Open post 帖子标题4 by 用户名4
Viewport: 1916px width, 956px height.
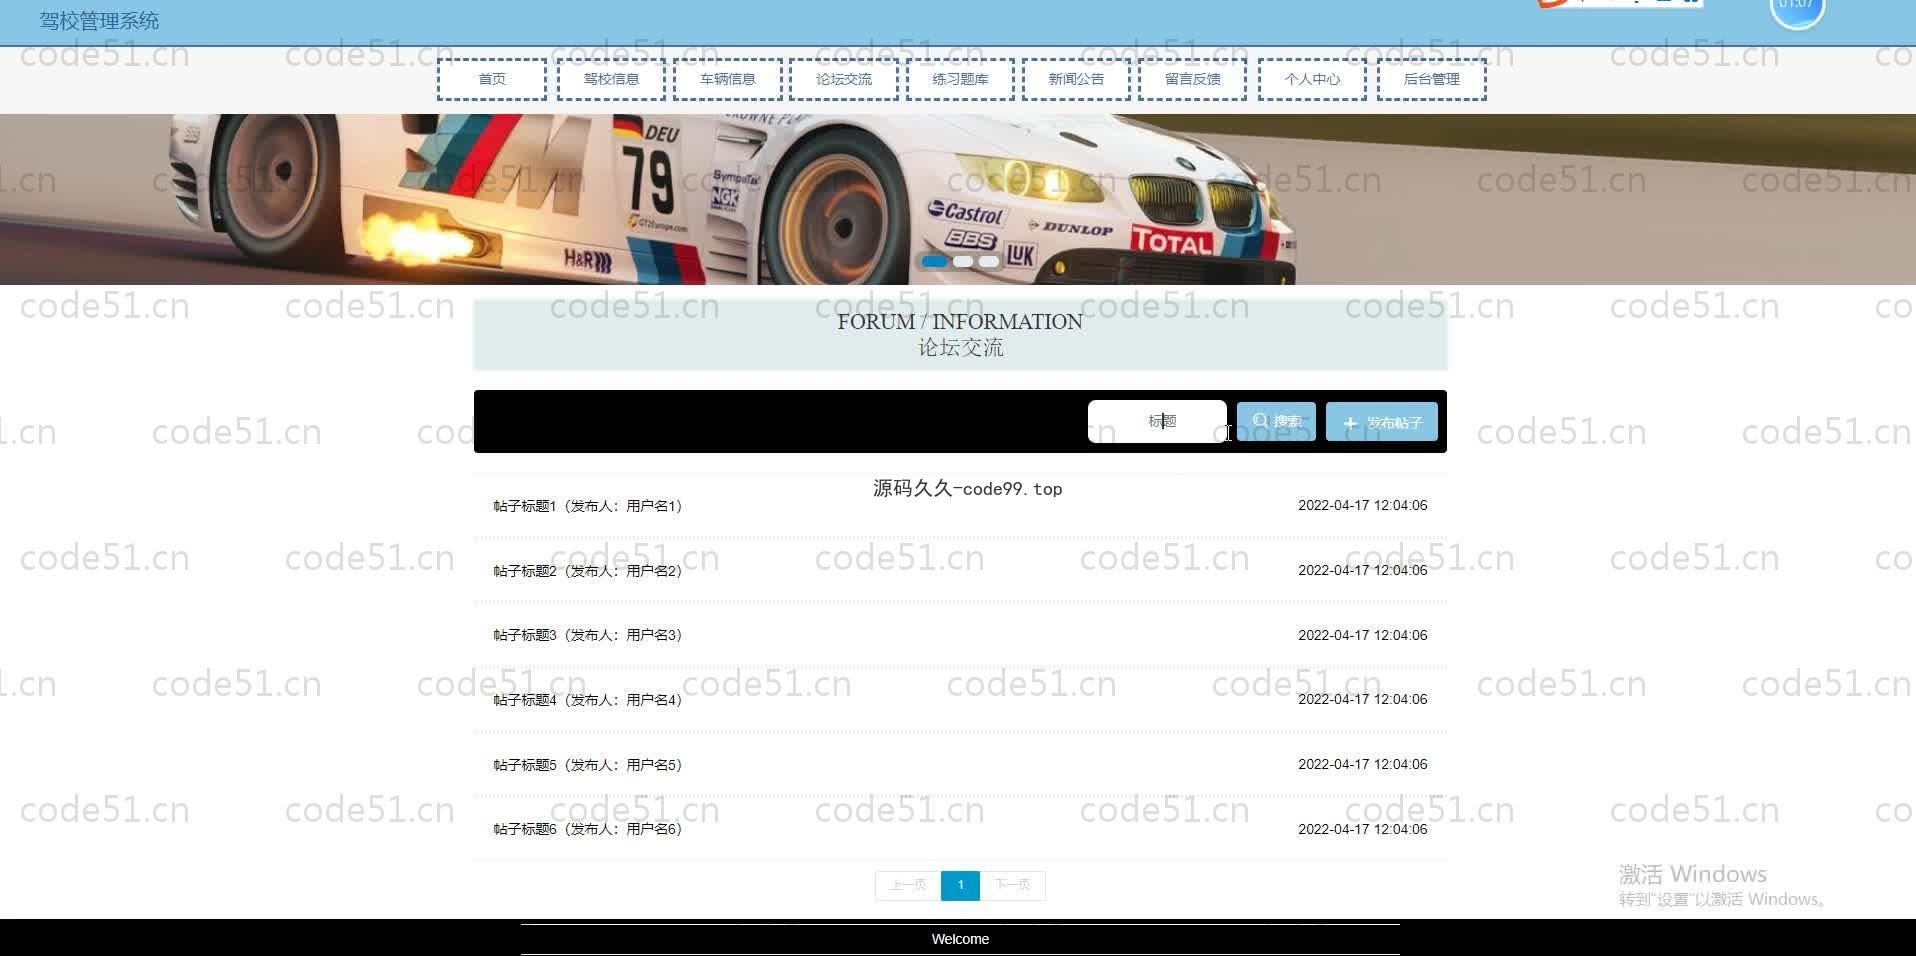click(960, 700)
